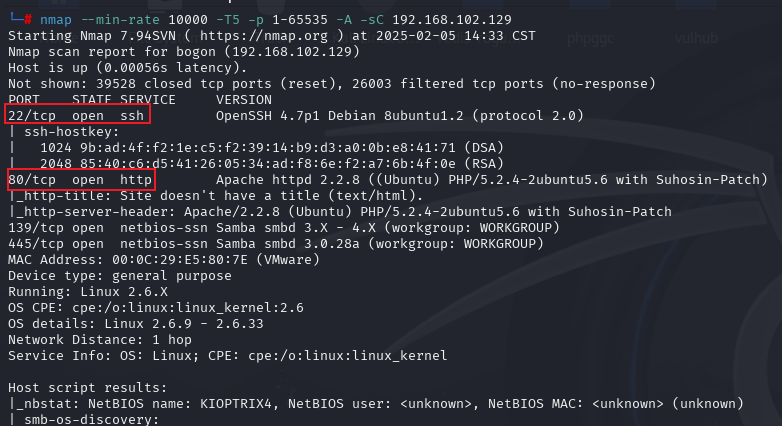Select the highlighted 22/tcp open ssh entry
This screenshot has height=426, width=782.
[x=77, y=114]
